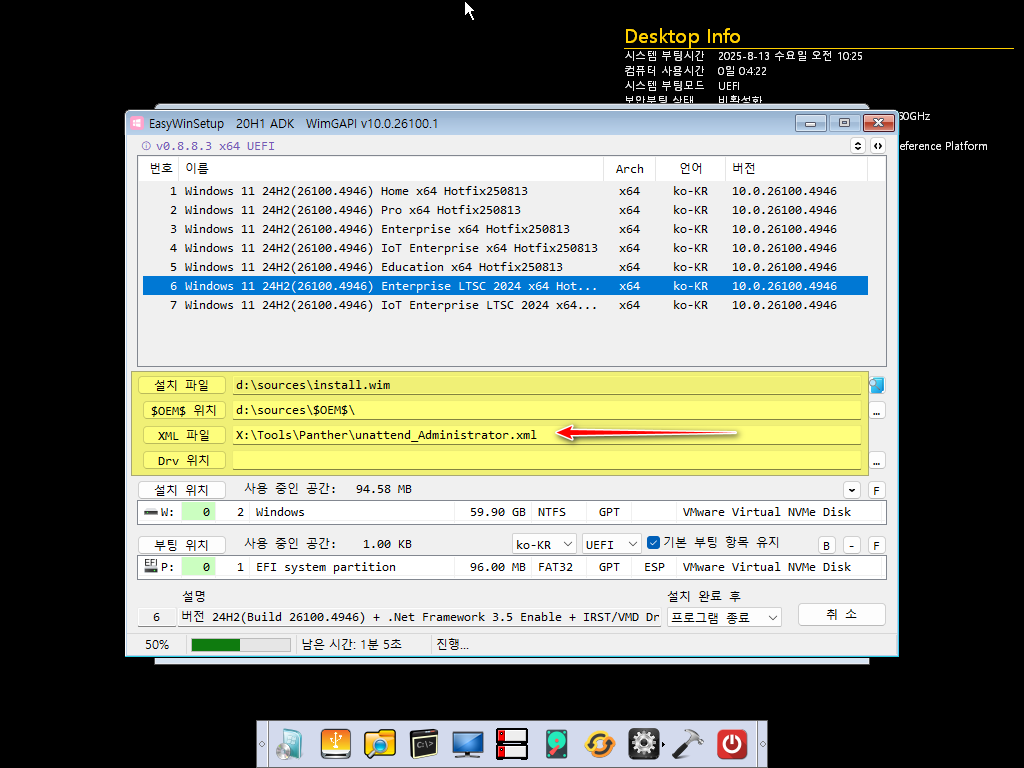Click the dock's right edge diamond handle
The width and height of the screenshot is (1024, 768).
[762, 744]
